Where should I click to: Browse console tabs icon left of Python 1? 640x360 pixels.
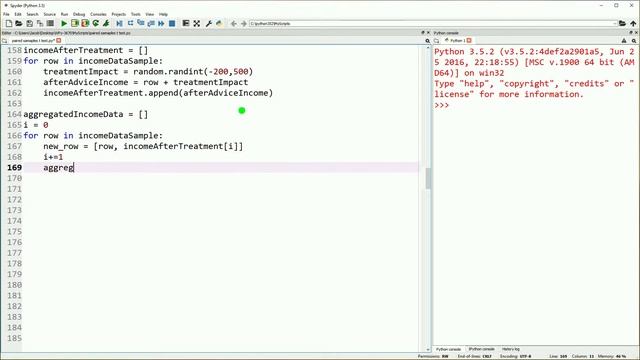pos(436,41)
